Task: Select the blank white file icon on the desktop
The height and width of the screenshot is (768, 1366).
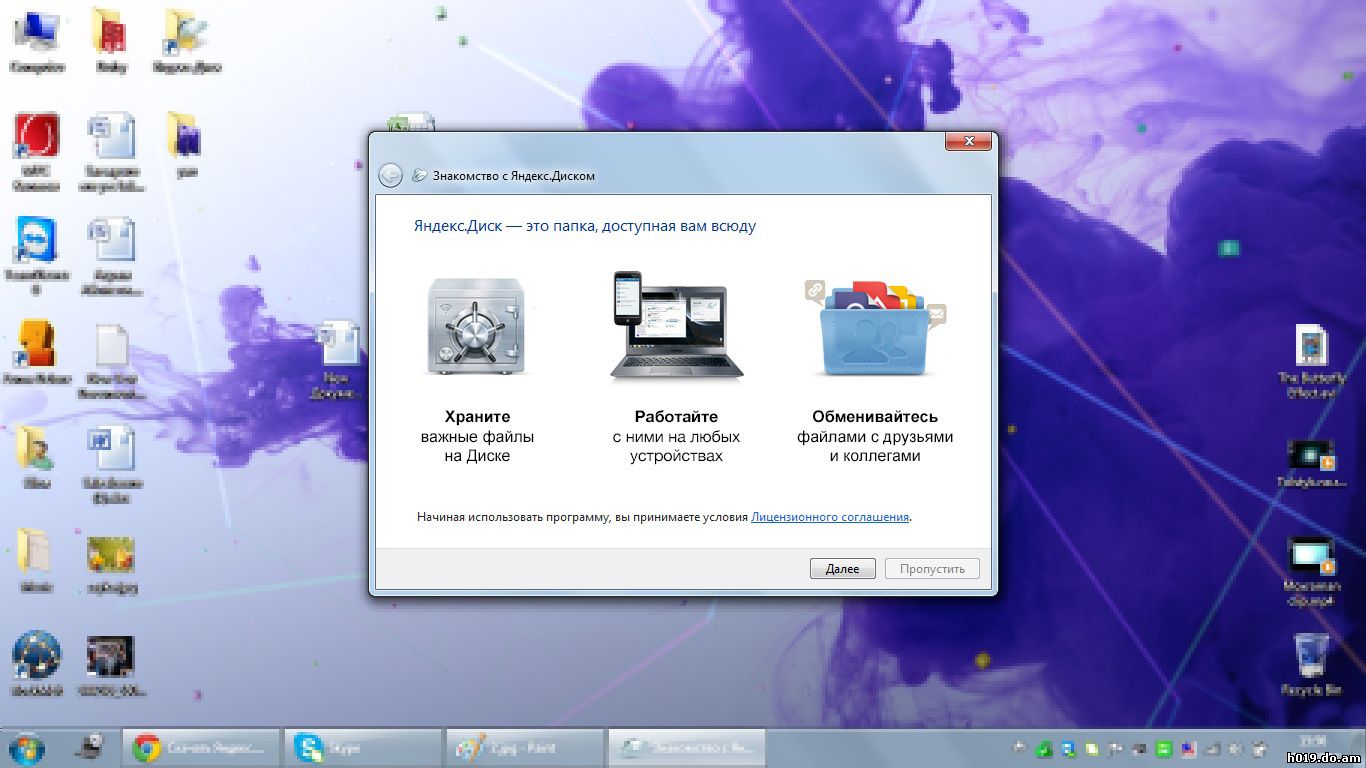Action: [x=112, y=360]
